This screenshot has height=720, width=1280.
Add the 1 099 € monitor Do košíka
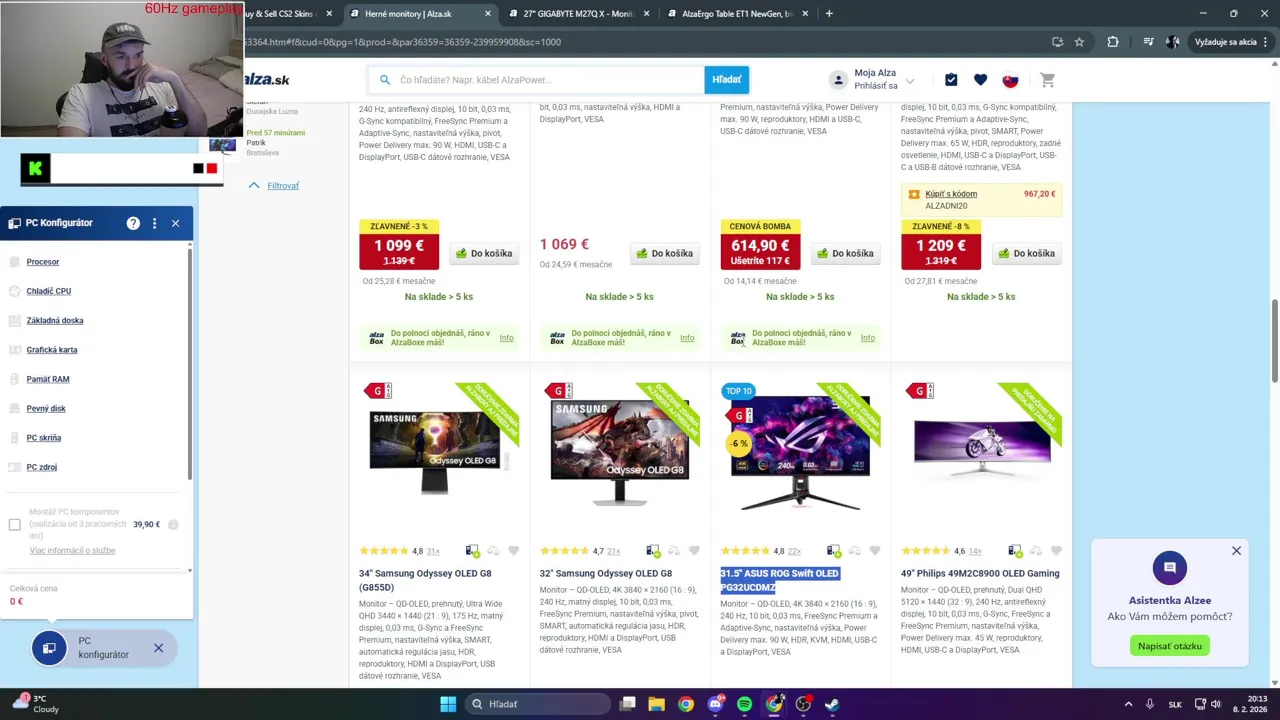pyautogui.click(x=484, y=253)
